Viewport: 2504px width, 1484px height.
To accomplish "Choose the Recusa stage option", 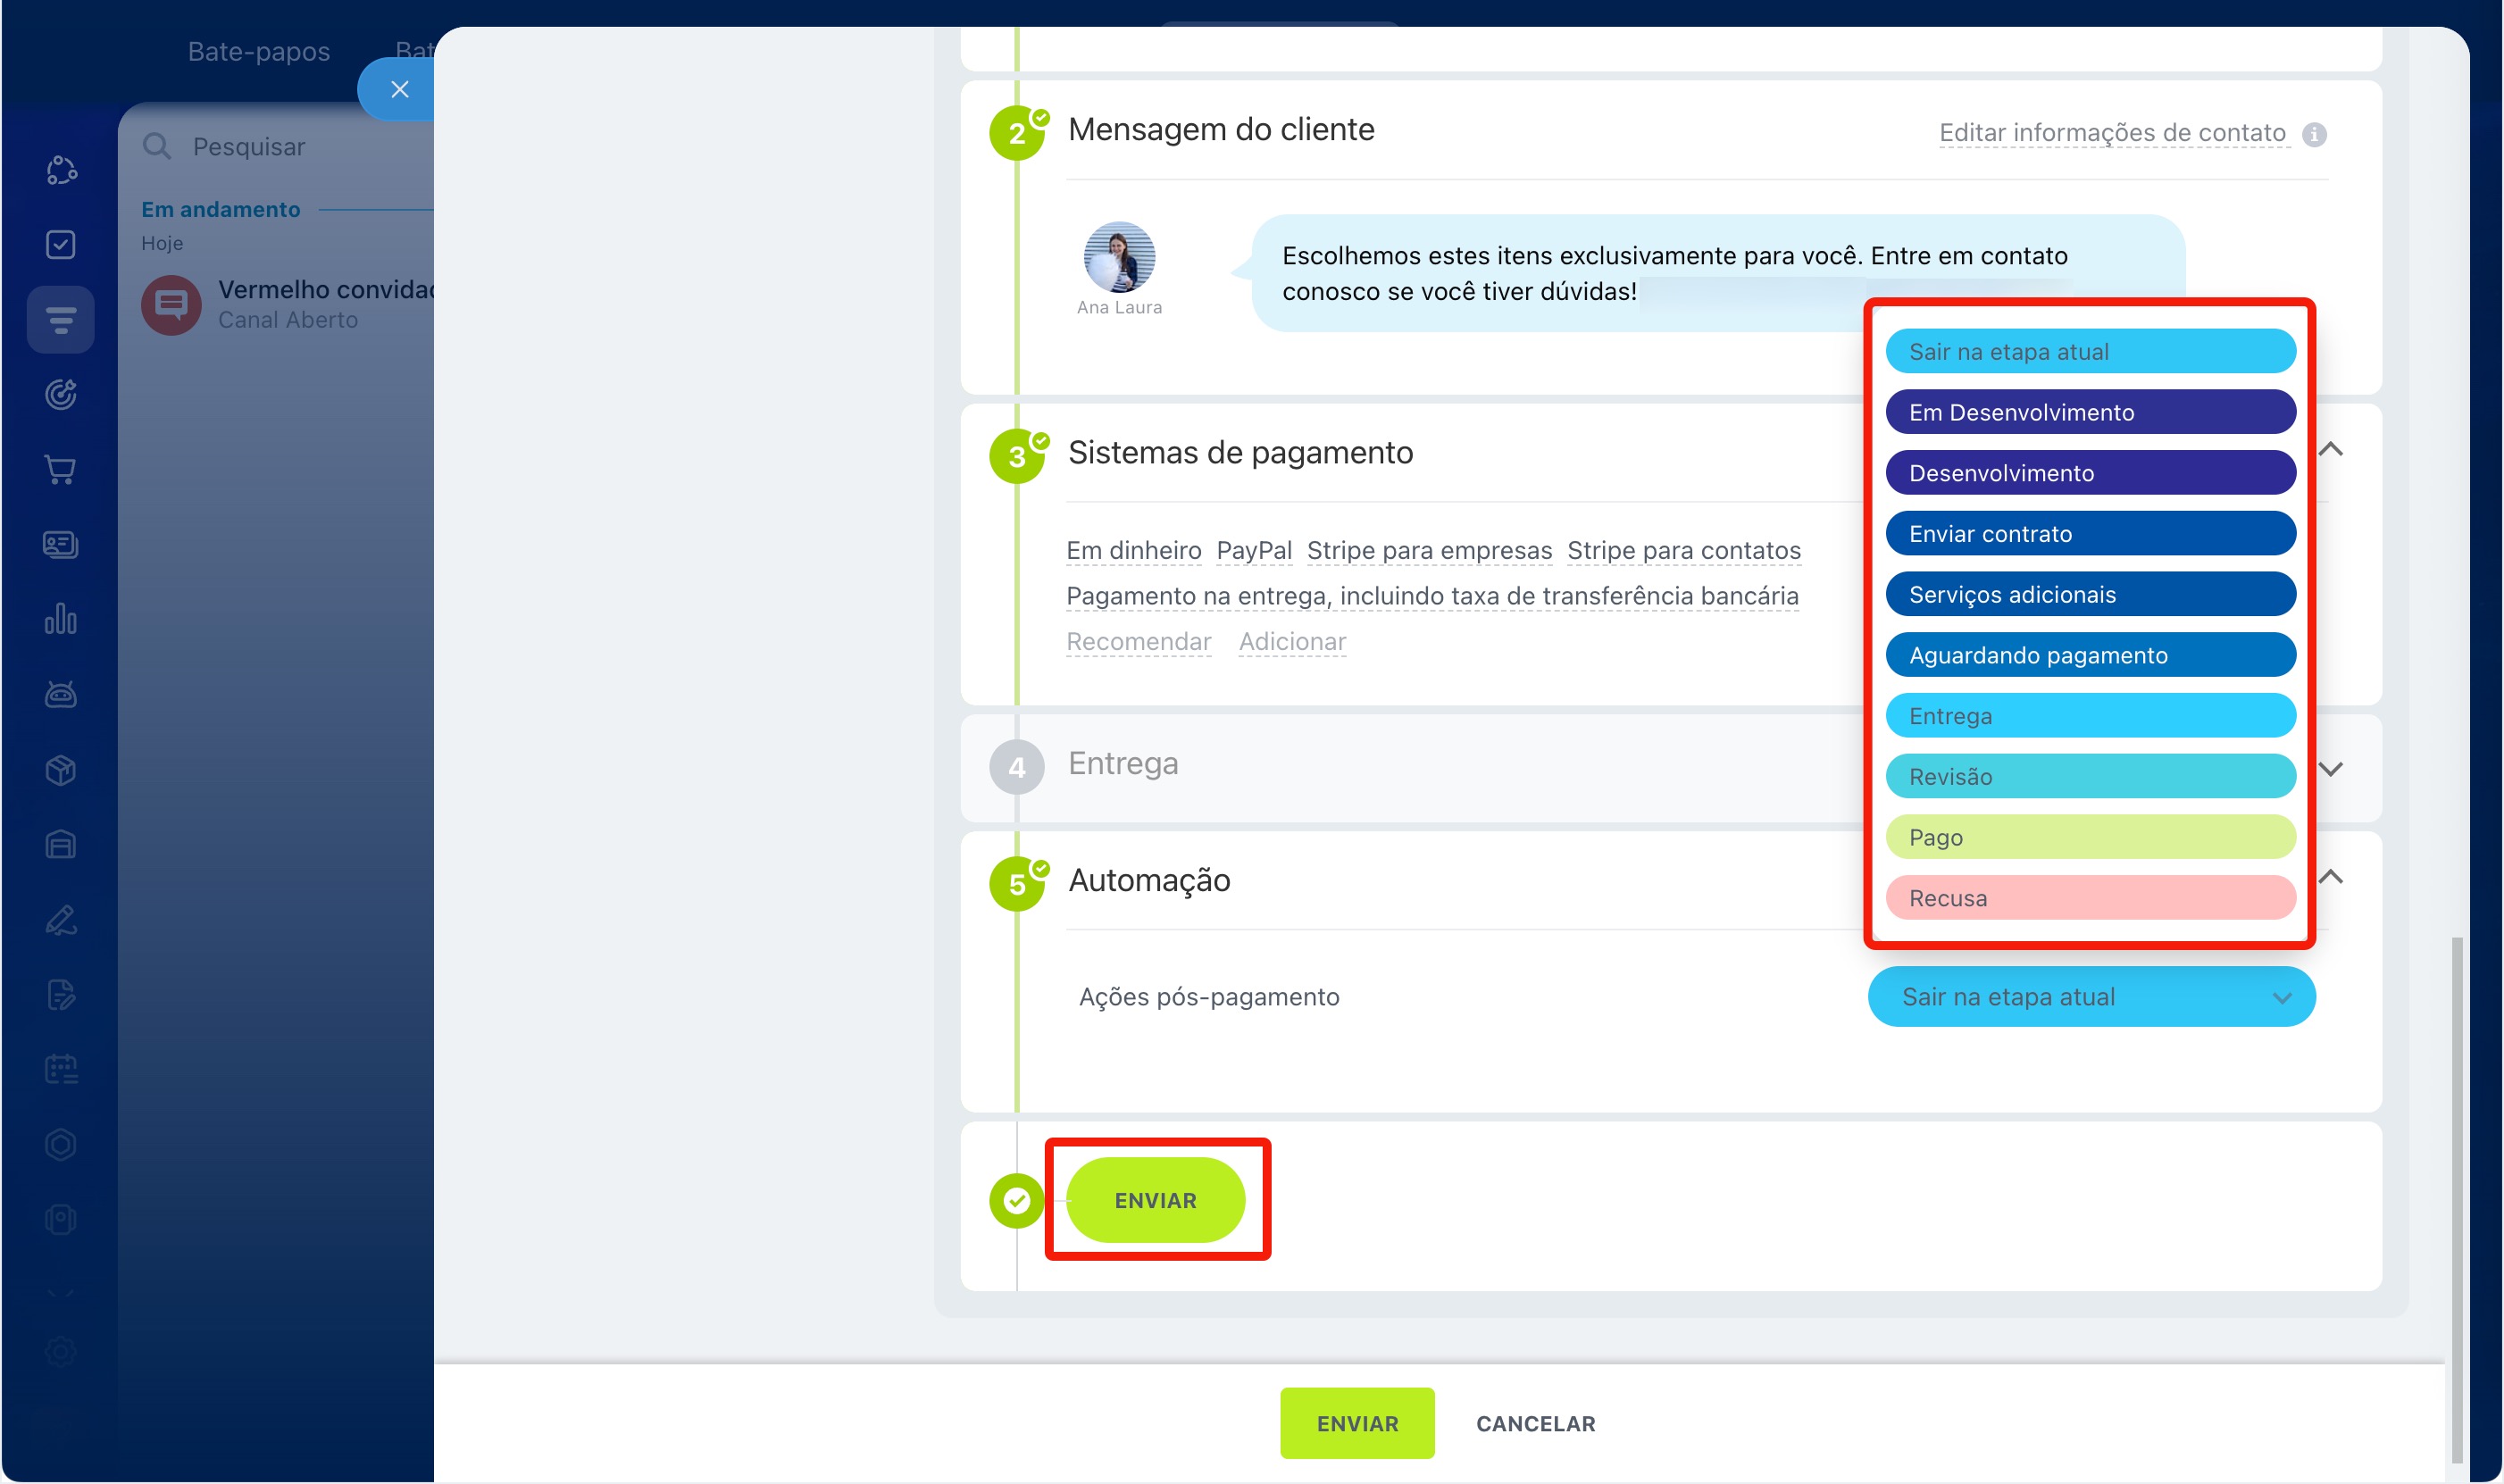I will point(2090,897).
